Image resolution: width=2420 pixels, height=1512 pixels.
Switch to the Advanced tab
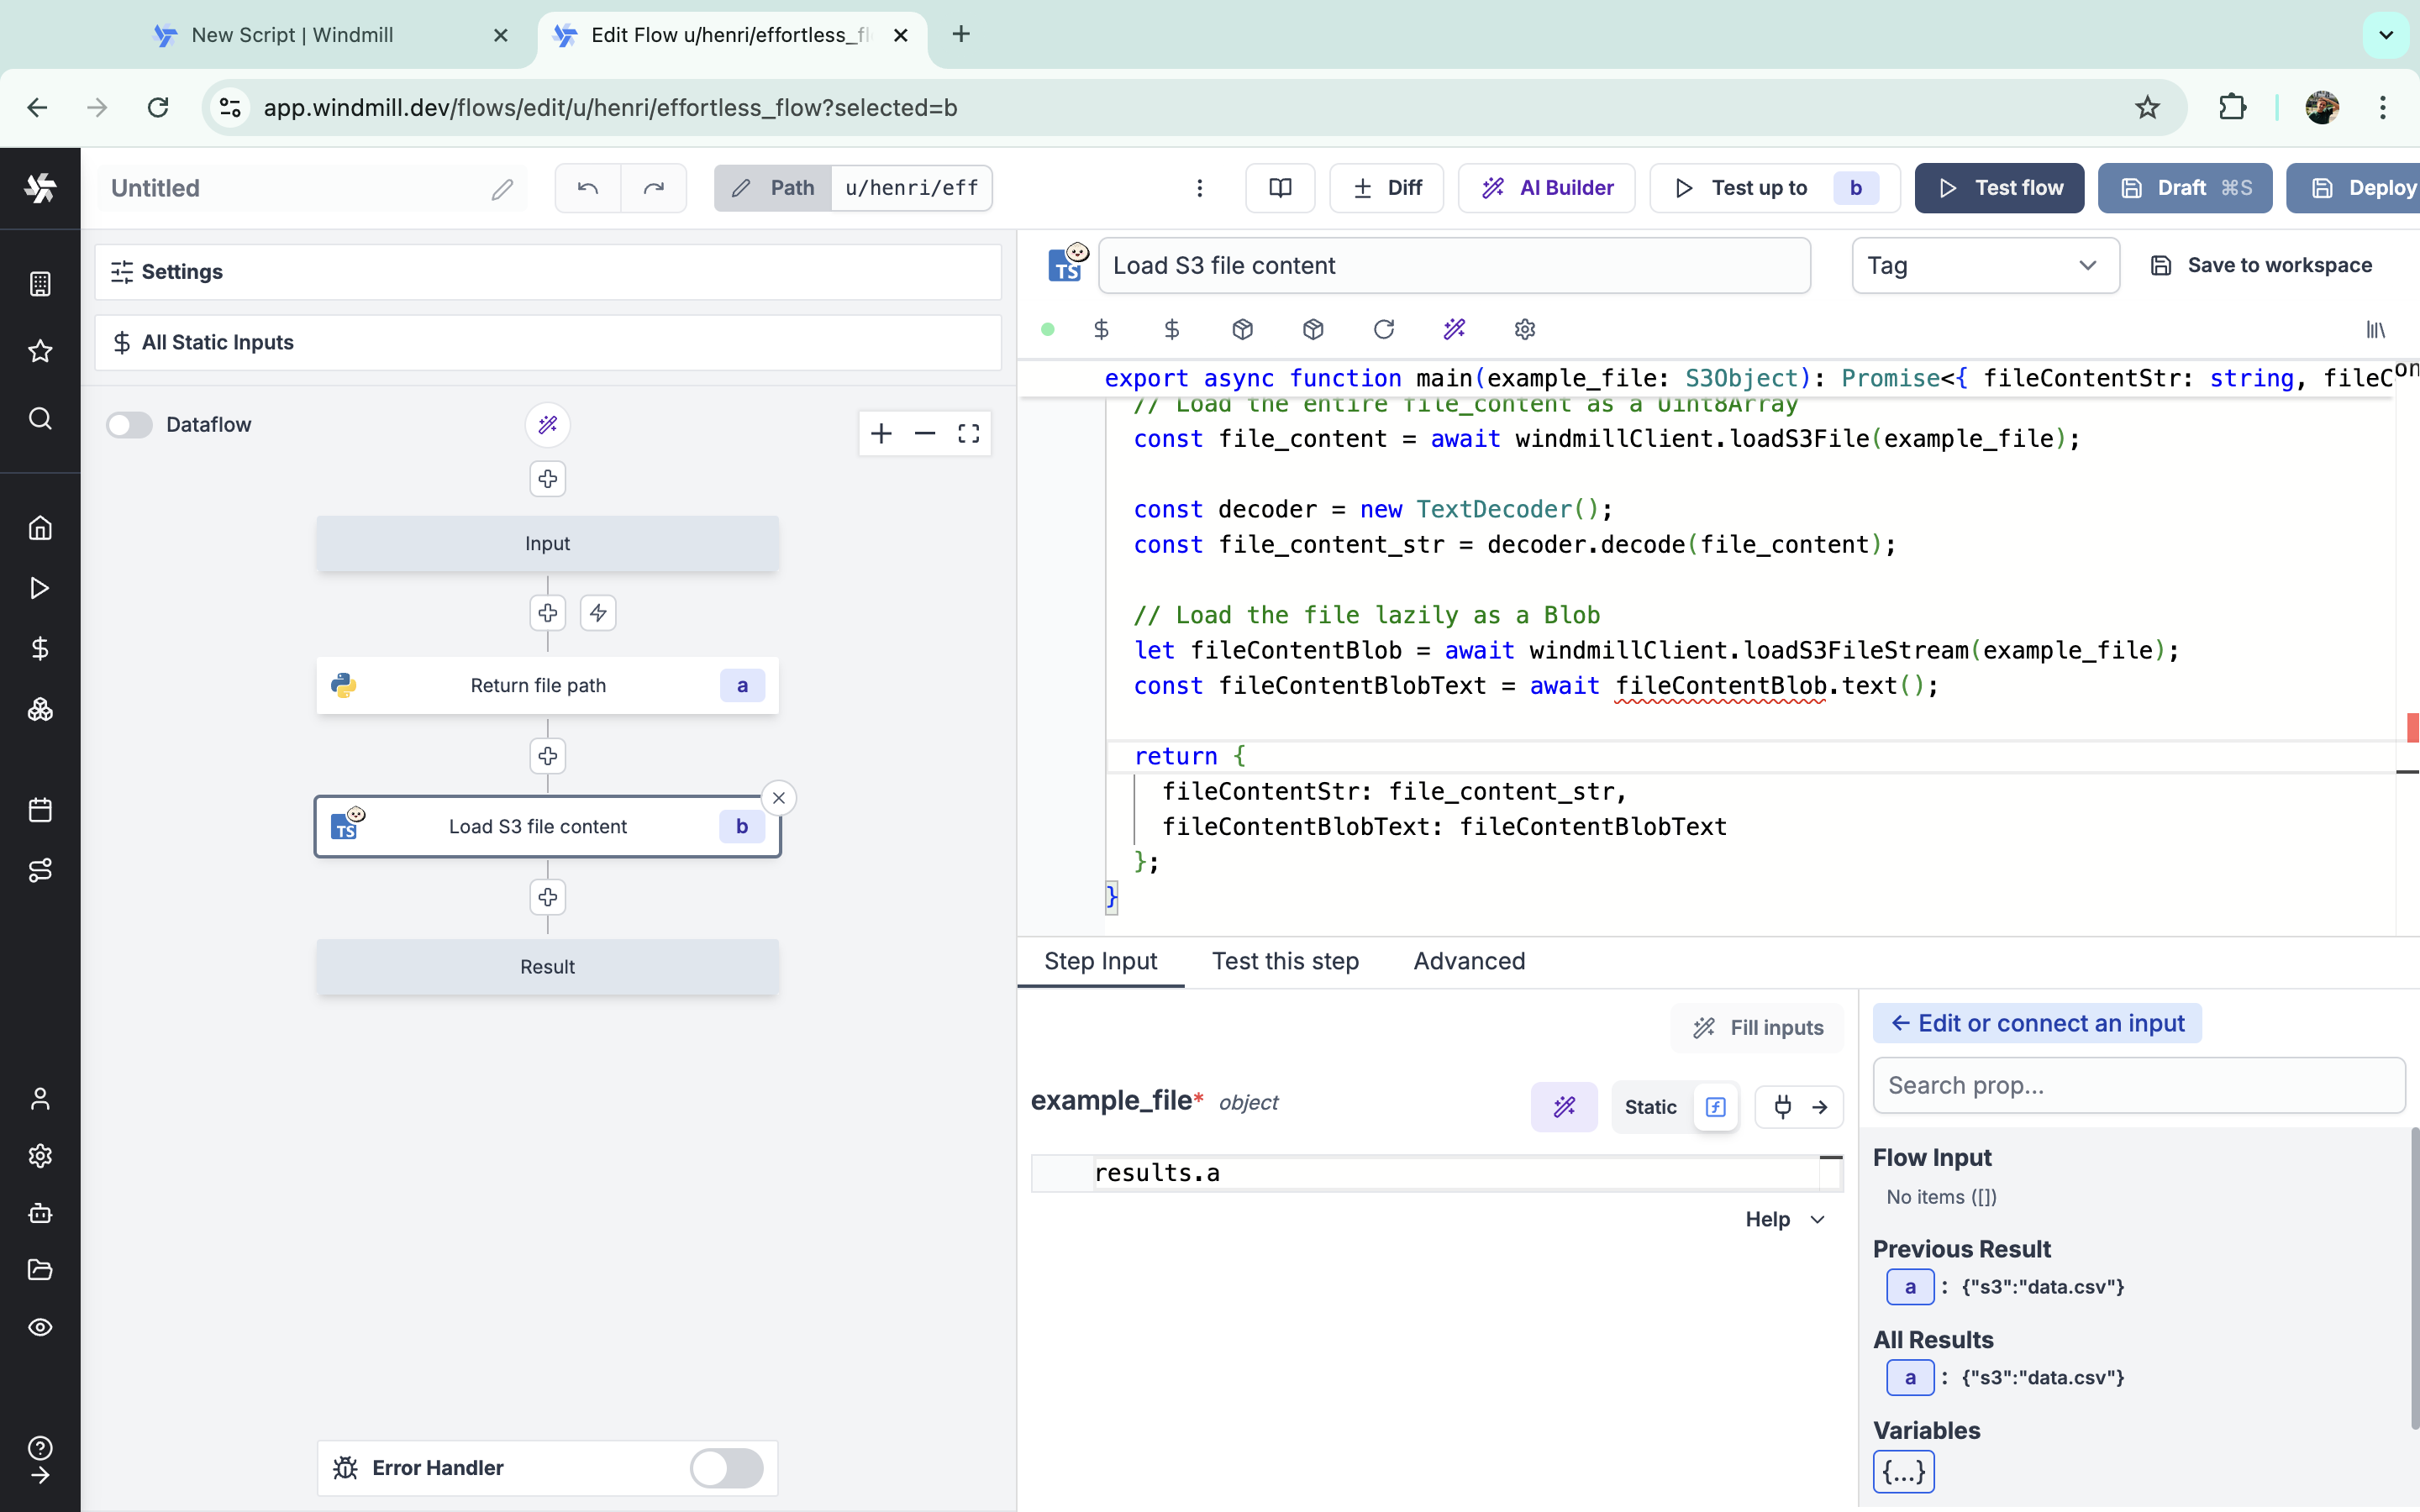click(x=1469, y=961)
